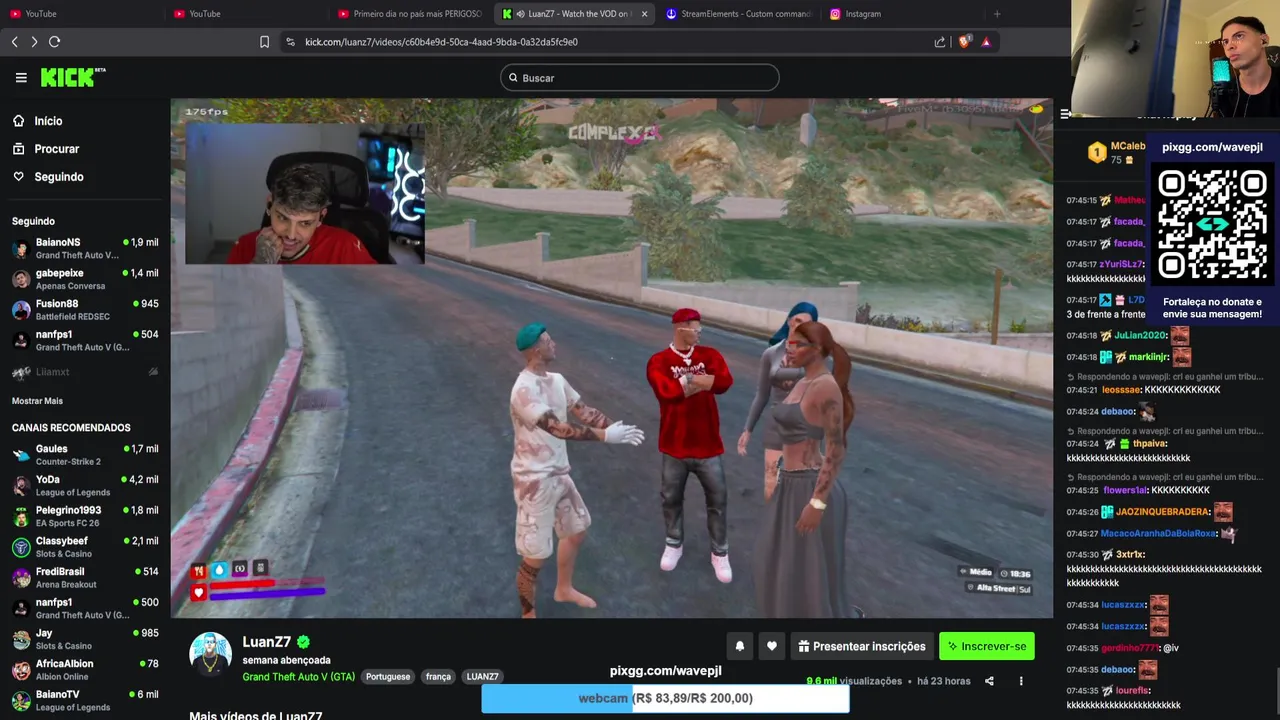1280x720 pixels.
Task: Open the site settings icon beside the URL
Action: pos(290,42)
